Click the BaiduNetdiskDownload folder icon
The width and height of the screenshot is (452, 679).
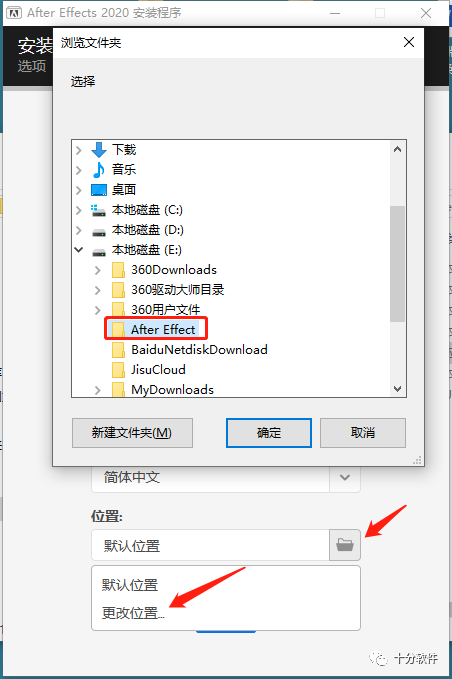118,349
